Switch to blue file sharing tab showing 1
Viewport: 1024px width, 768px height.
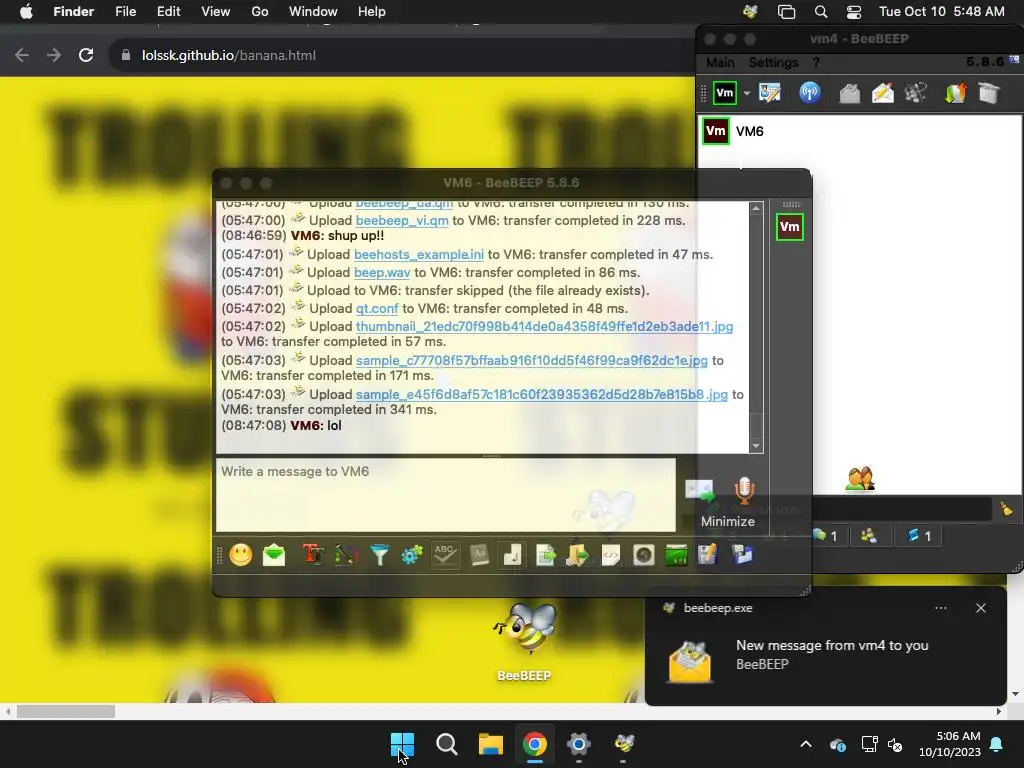tap(920, 536)
